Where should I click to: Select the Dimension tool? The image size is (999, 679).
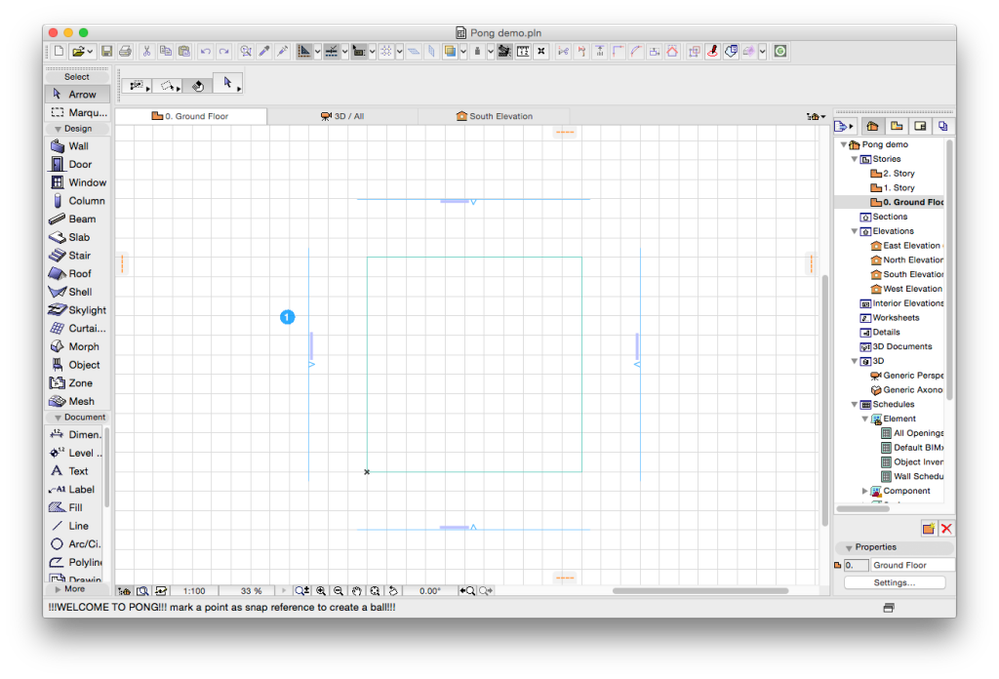(x=75, y=434)
